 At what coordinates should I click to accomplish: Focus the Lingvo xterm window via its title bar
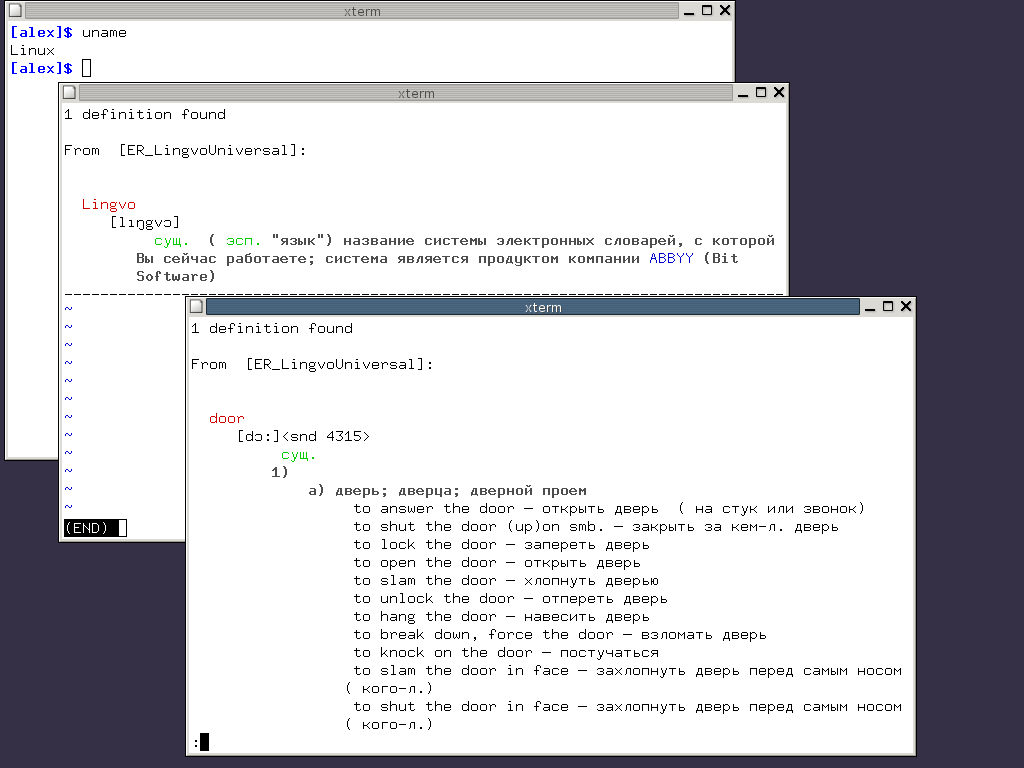[x=406, y=93]
